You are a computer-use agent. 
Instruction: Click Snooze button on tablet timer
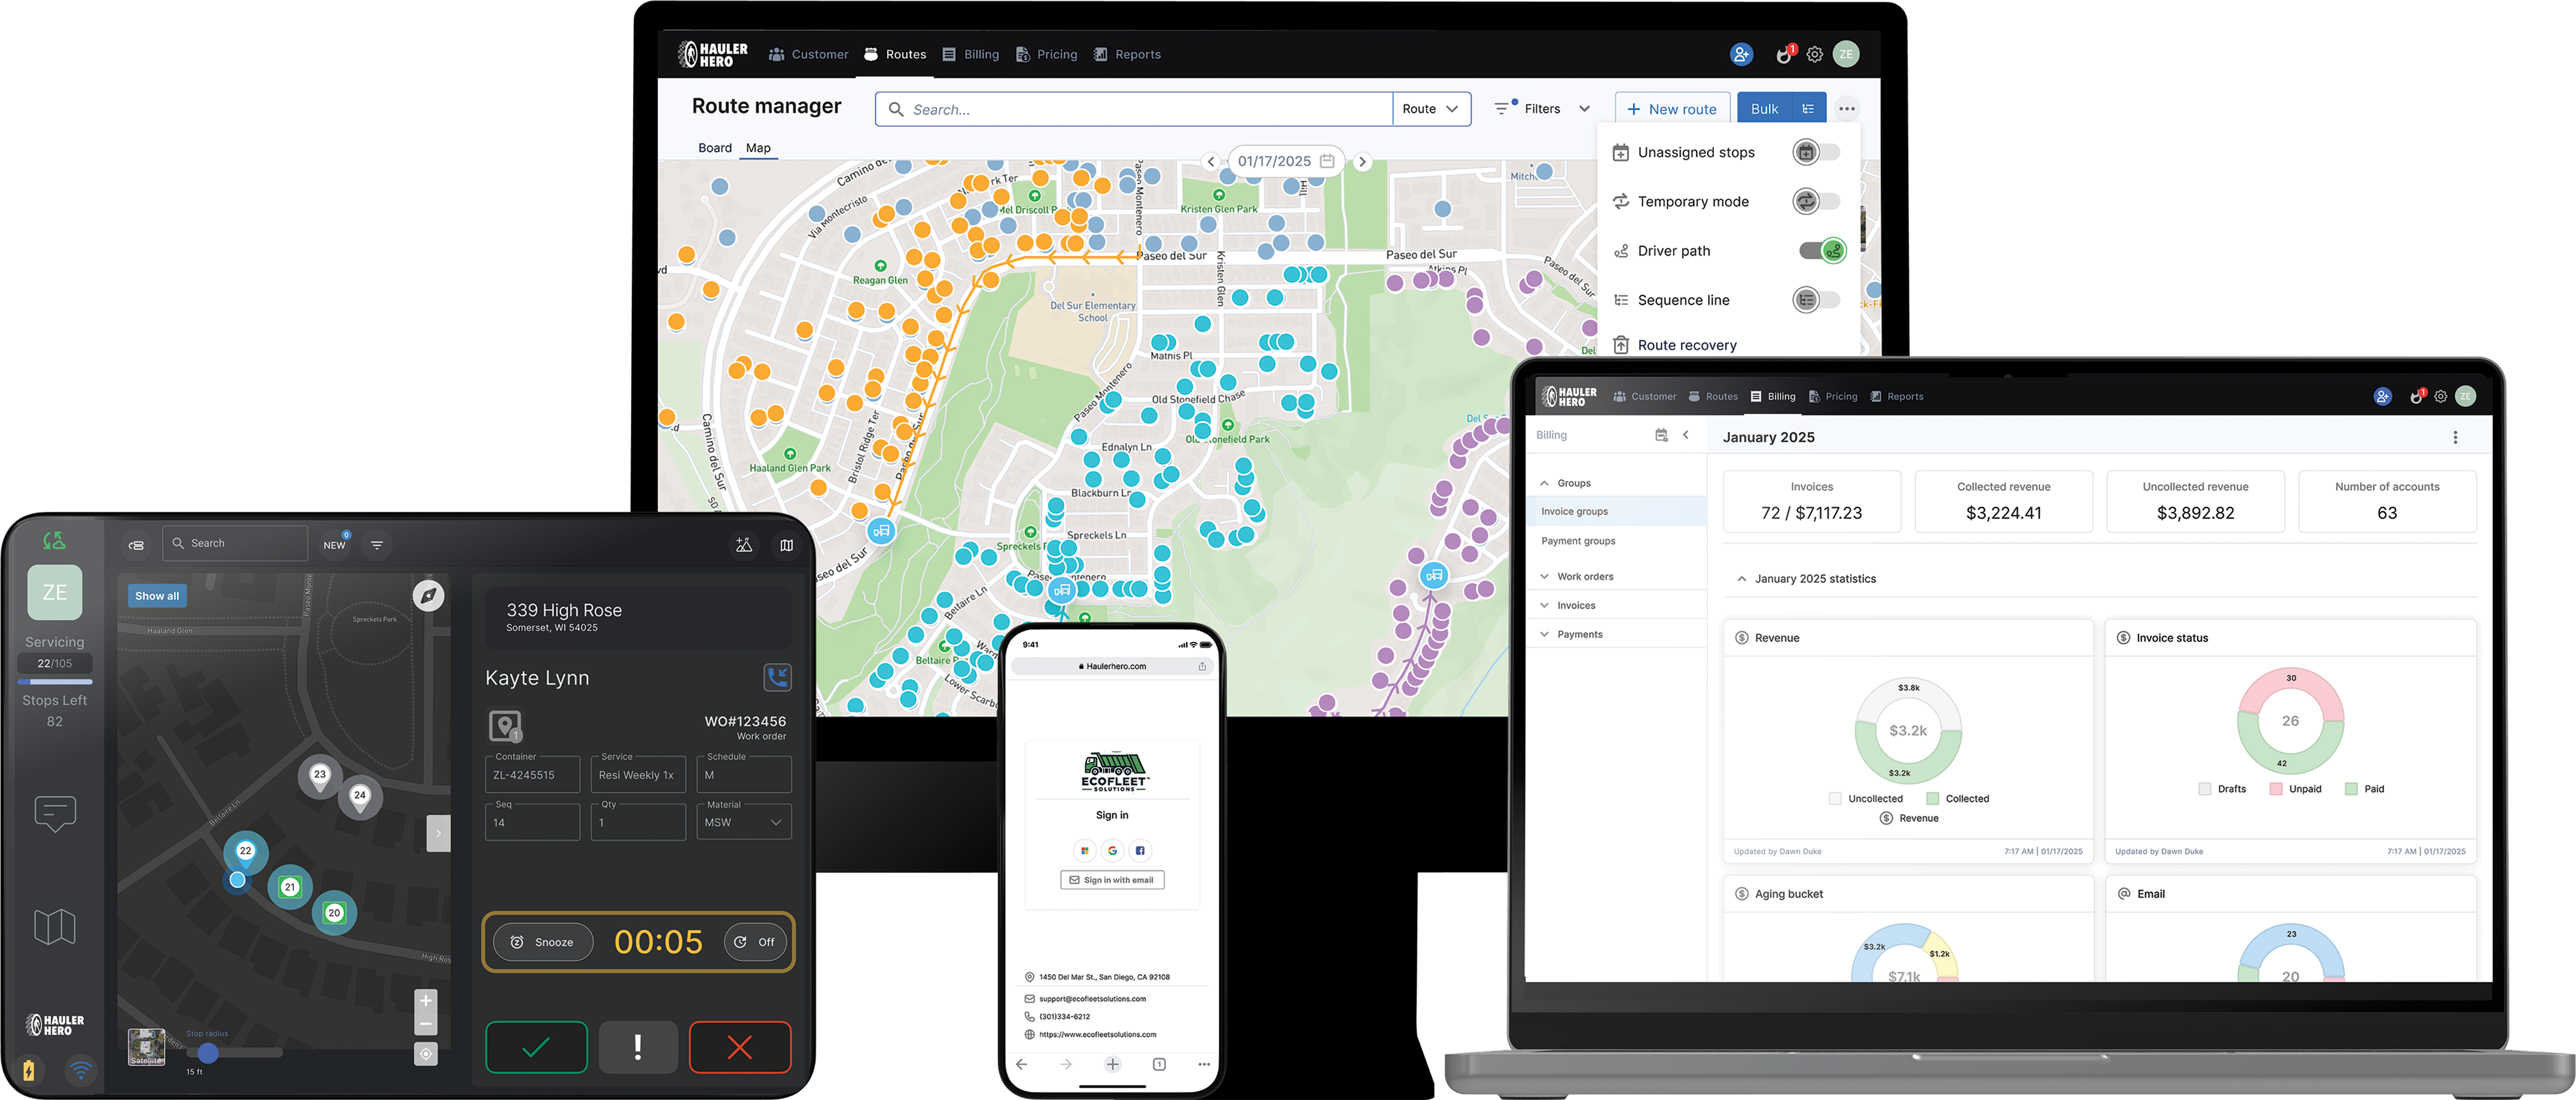(544, 942)
